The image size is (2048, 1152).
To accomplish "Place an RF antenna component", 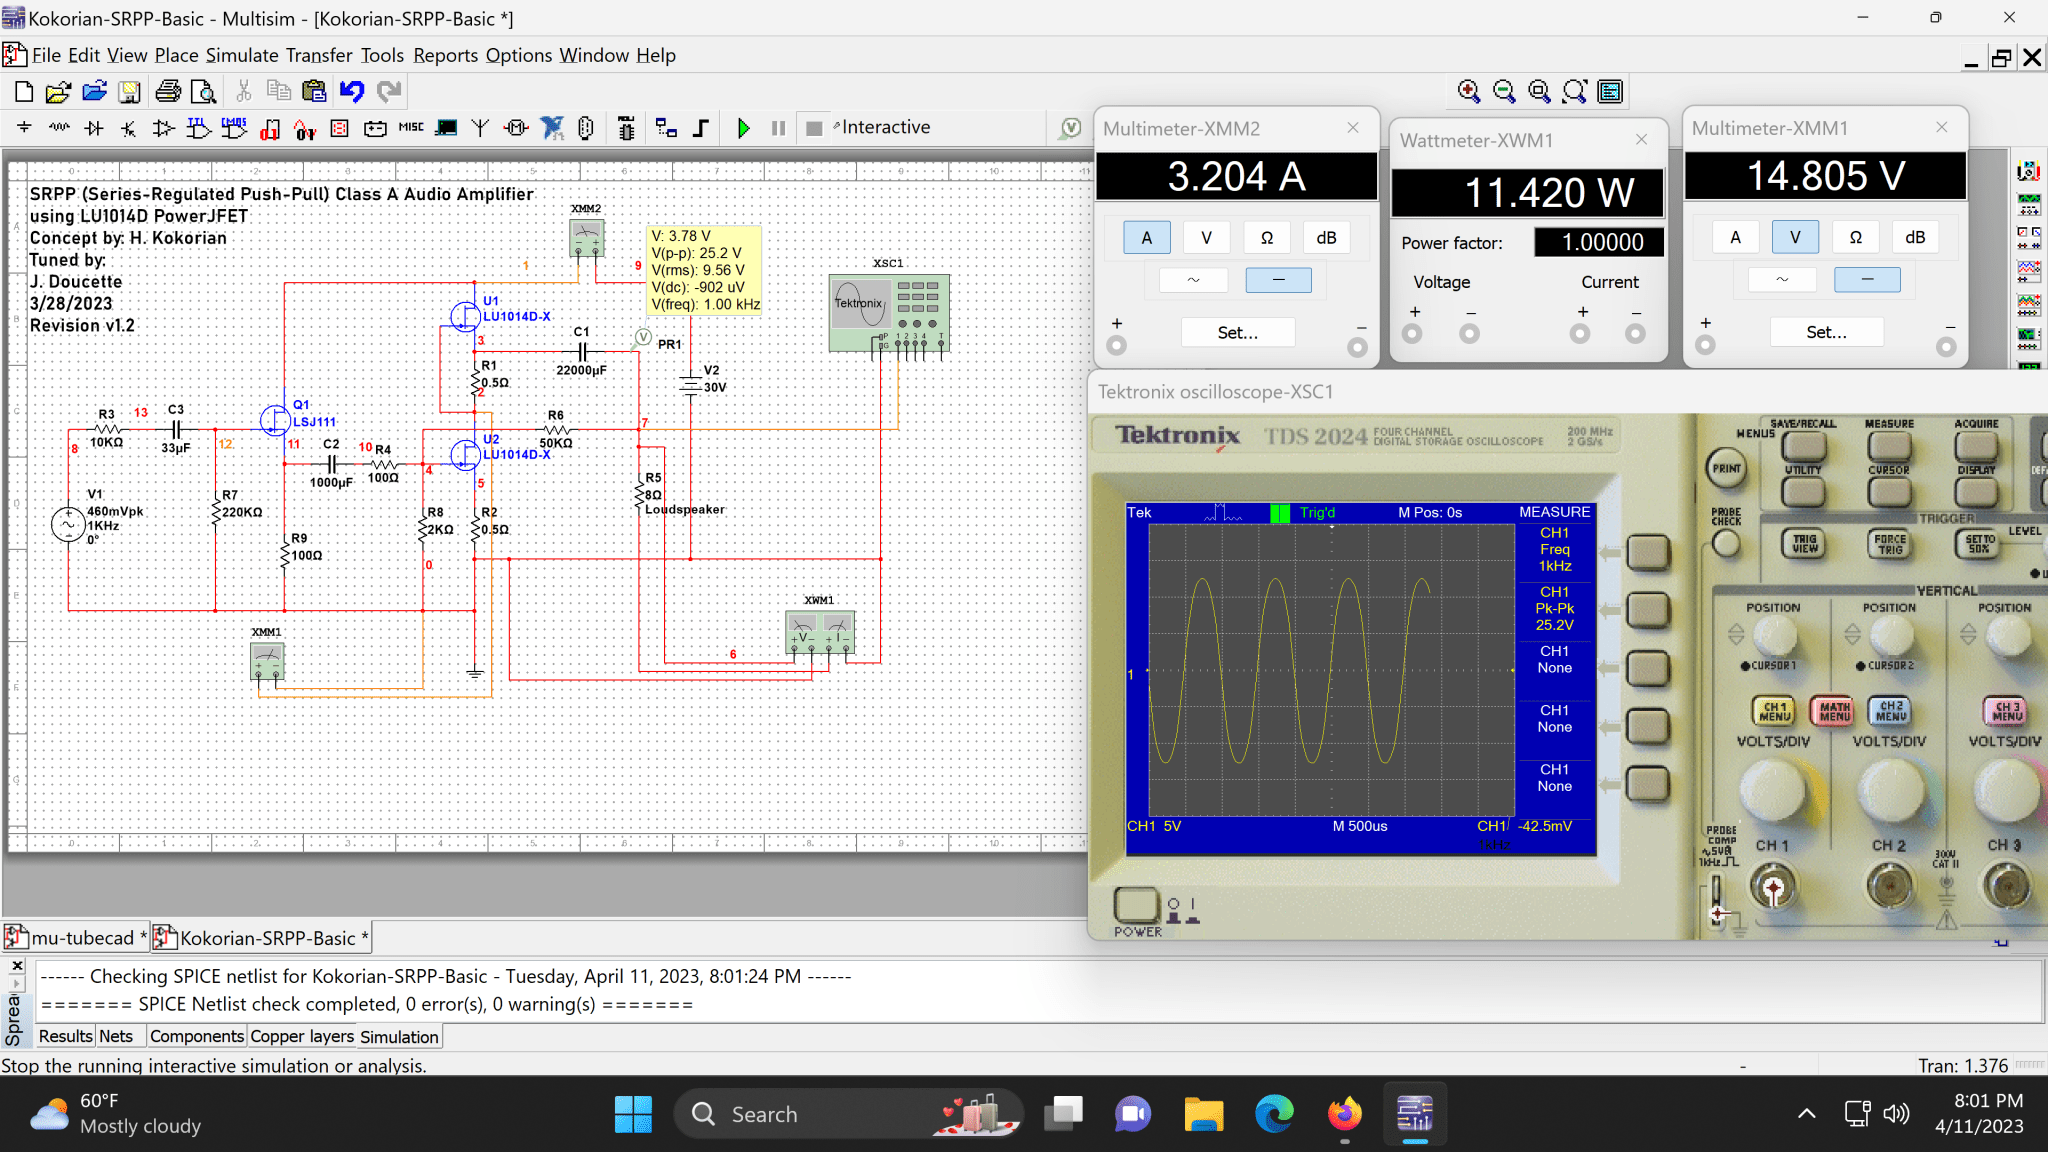I will click(481, 128).
